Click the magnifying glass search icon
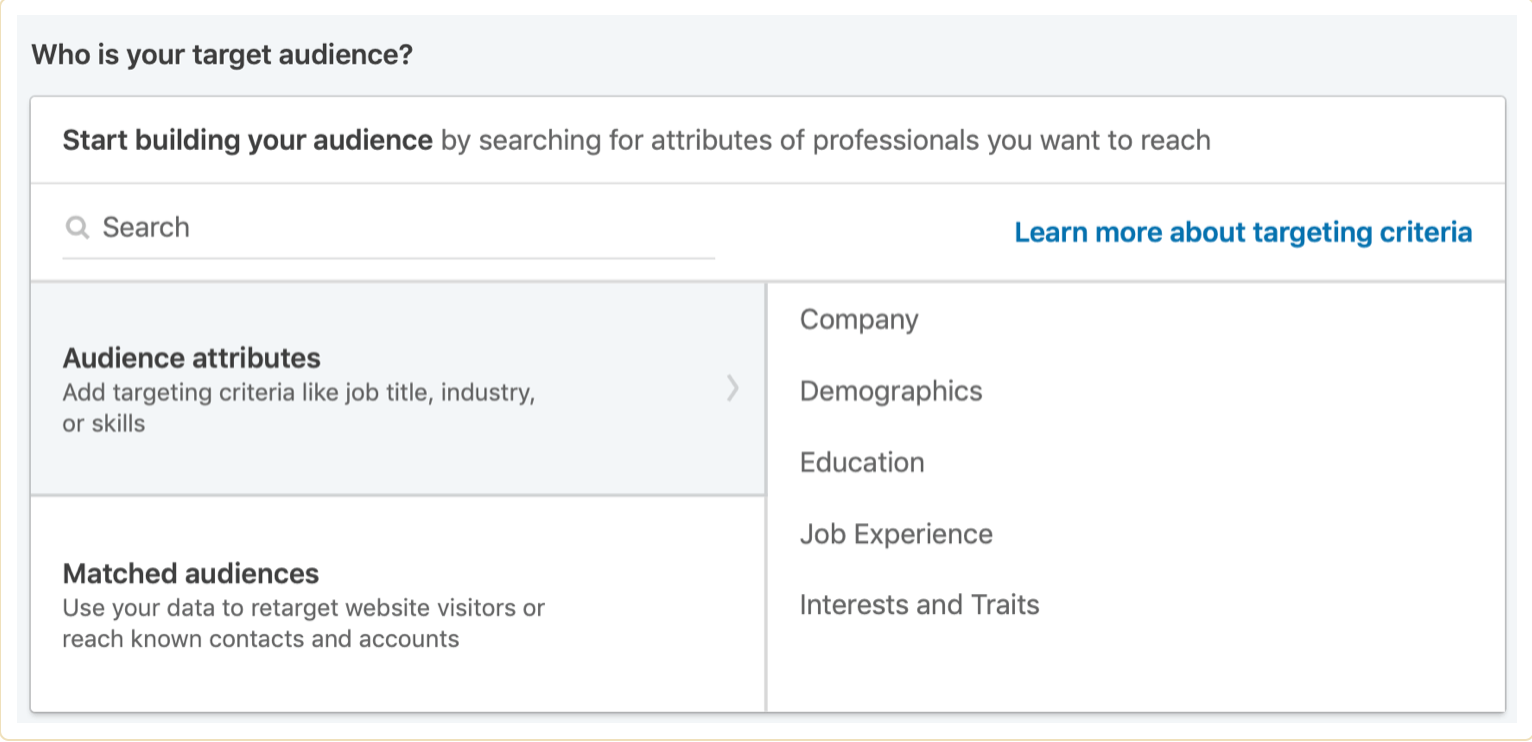Viewport: 1532px width, 742px height. pyautogui.click(x=77, y=228)
